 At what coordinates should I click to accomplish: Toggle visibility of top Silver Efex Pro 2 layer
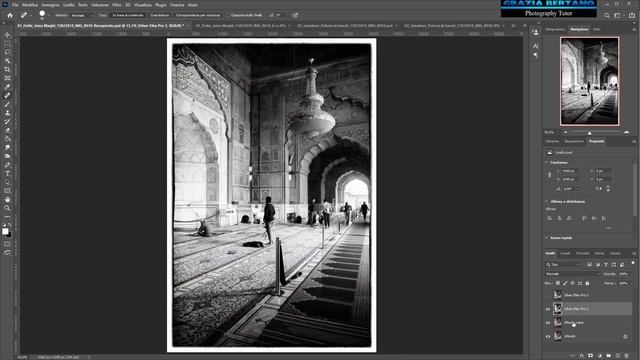coord(548,295)
